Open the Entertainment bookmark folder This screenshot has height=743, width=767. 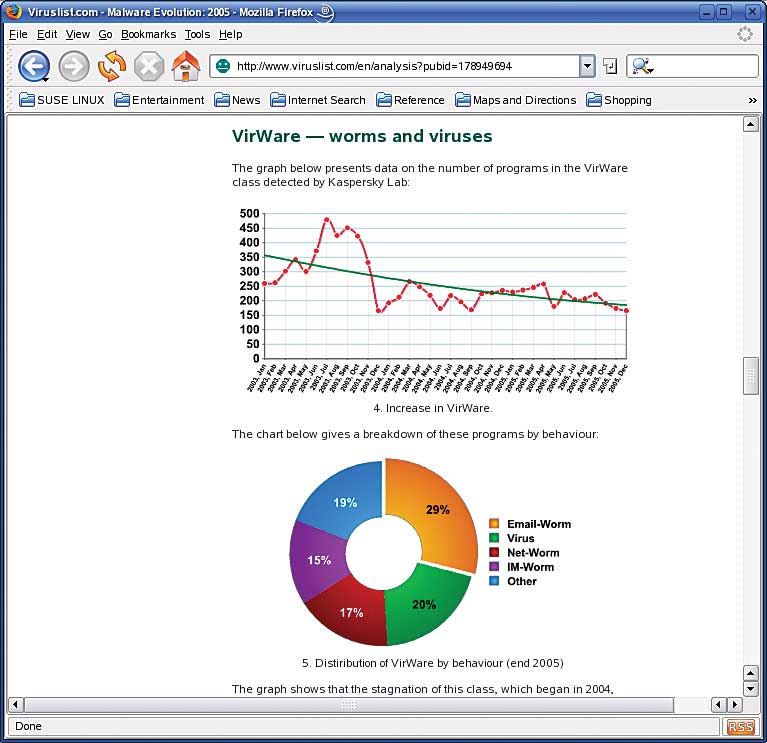coord(159,100)
